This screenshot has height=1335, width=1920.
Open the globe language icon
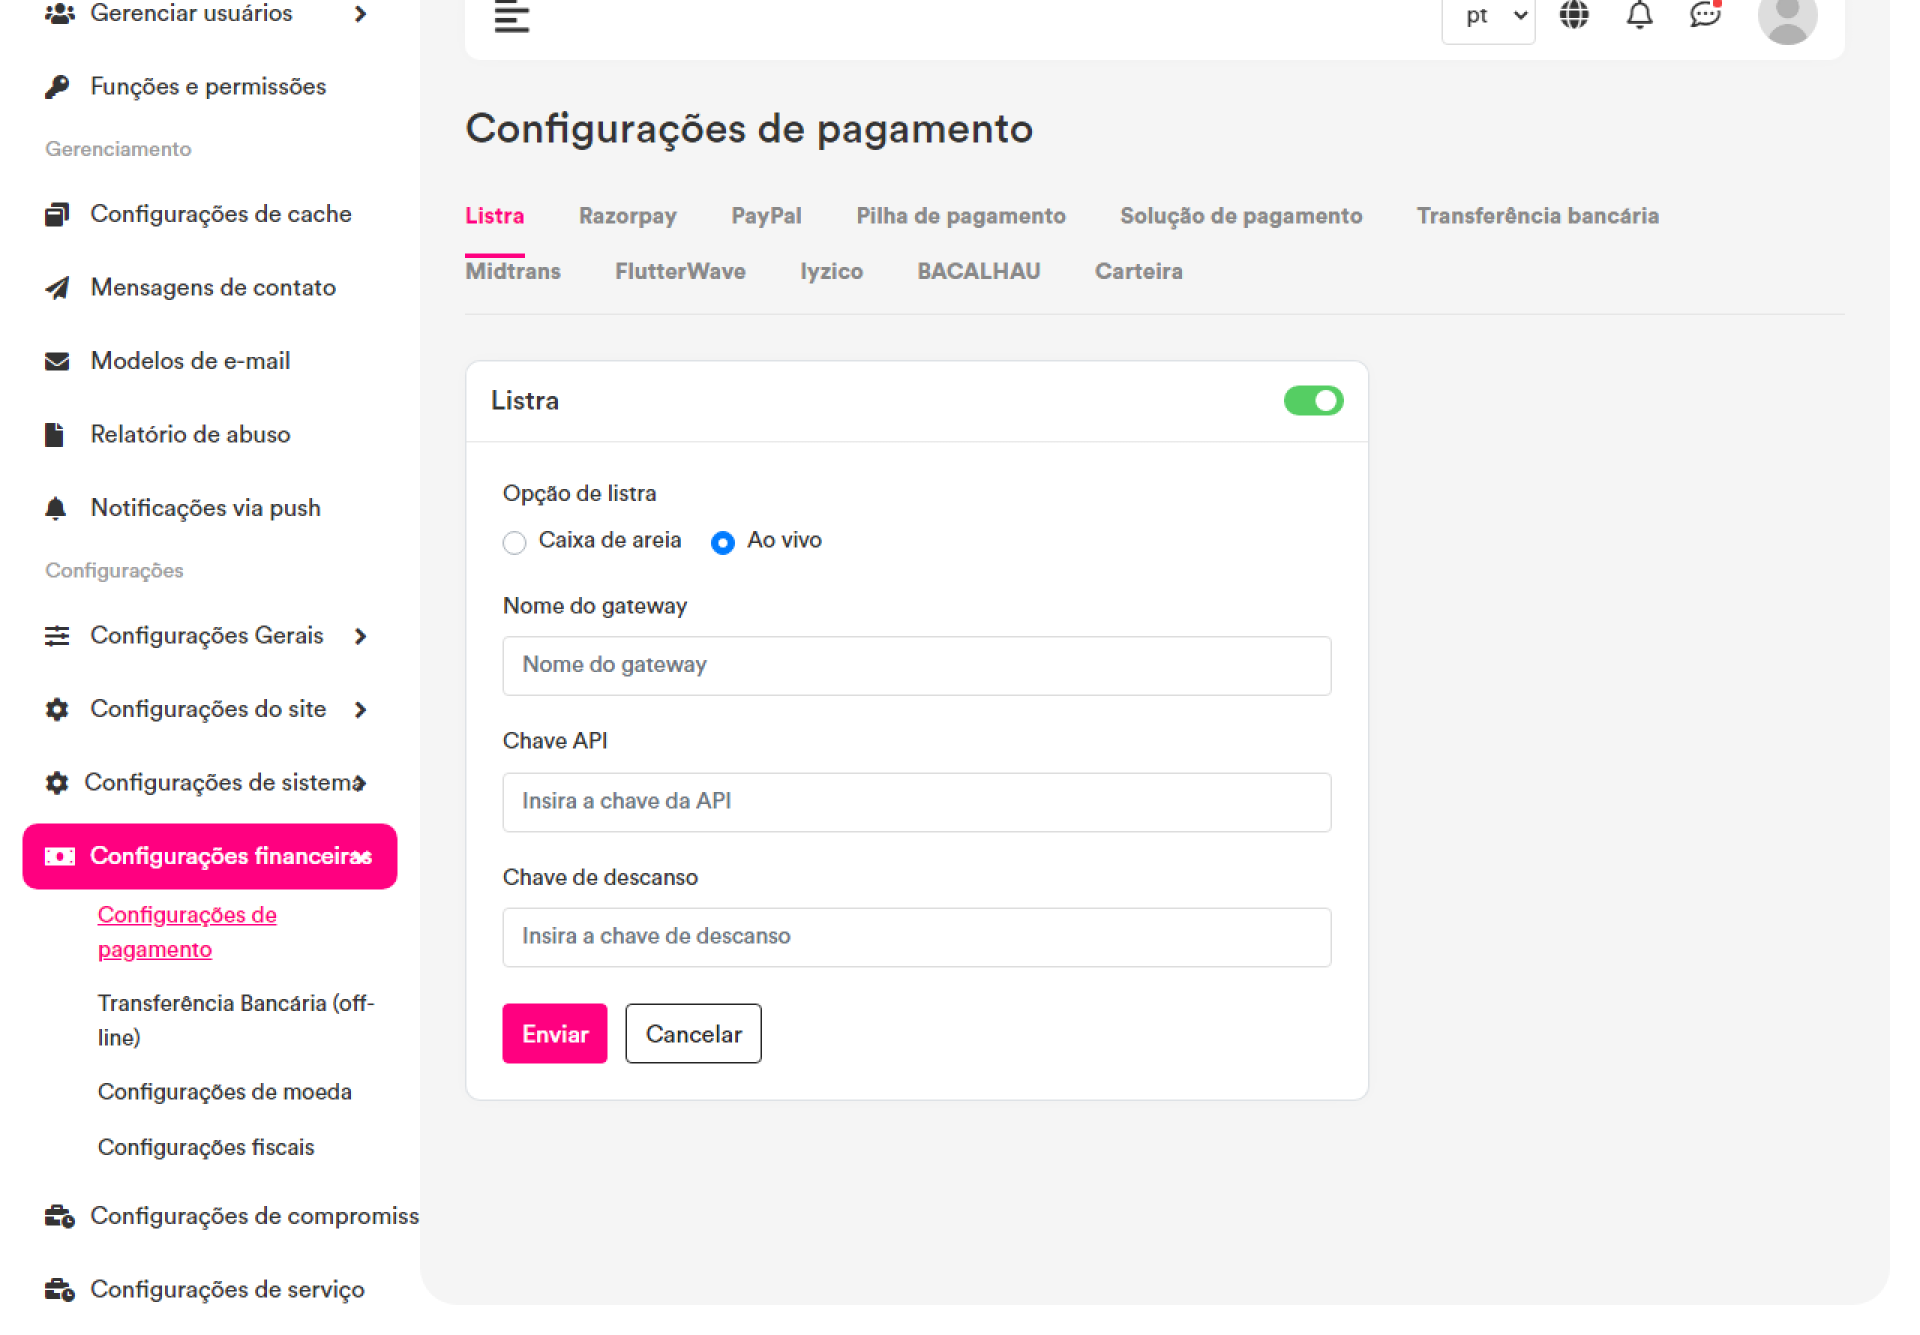click(1574, 15)
